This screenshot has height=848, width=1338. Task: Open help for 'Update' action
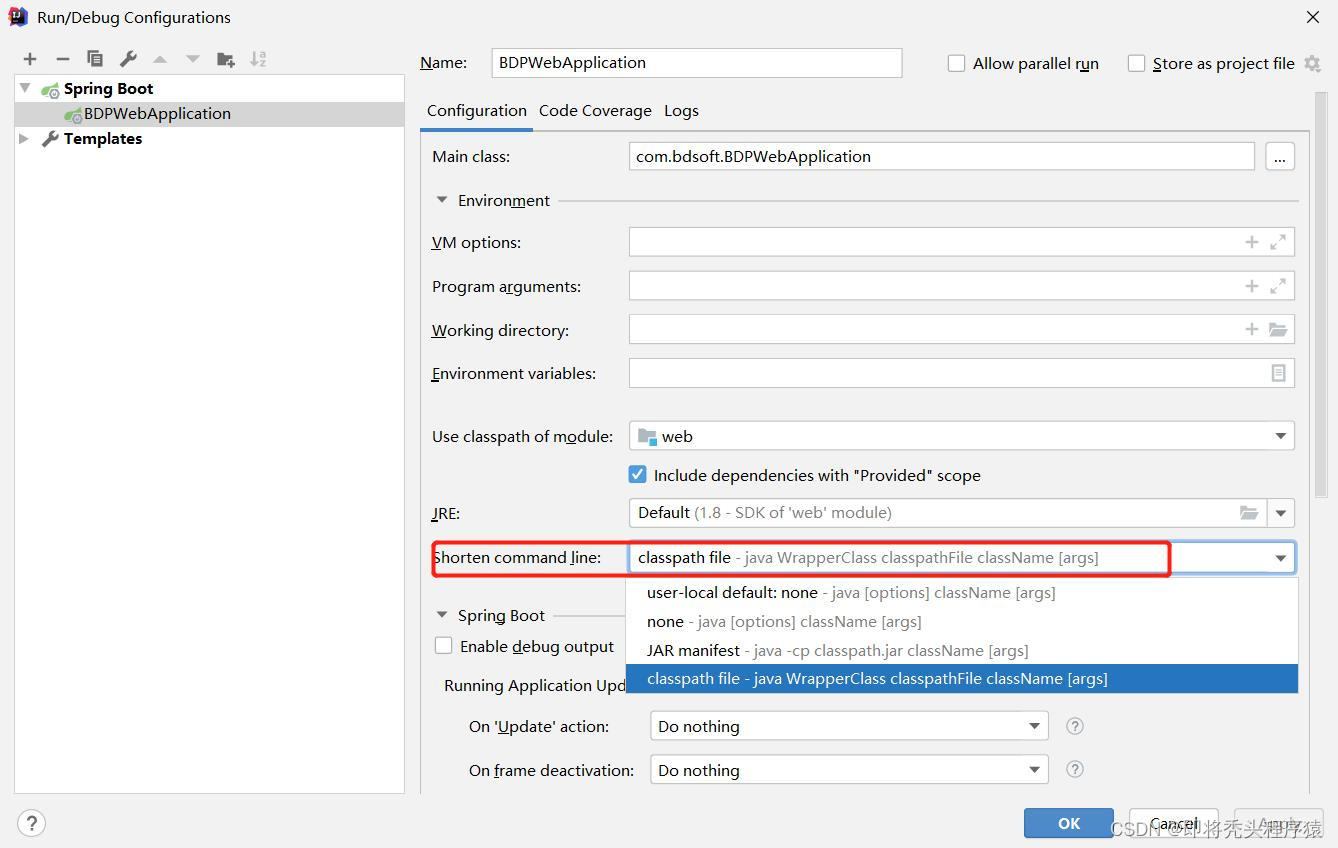(1075, 726)
